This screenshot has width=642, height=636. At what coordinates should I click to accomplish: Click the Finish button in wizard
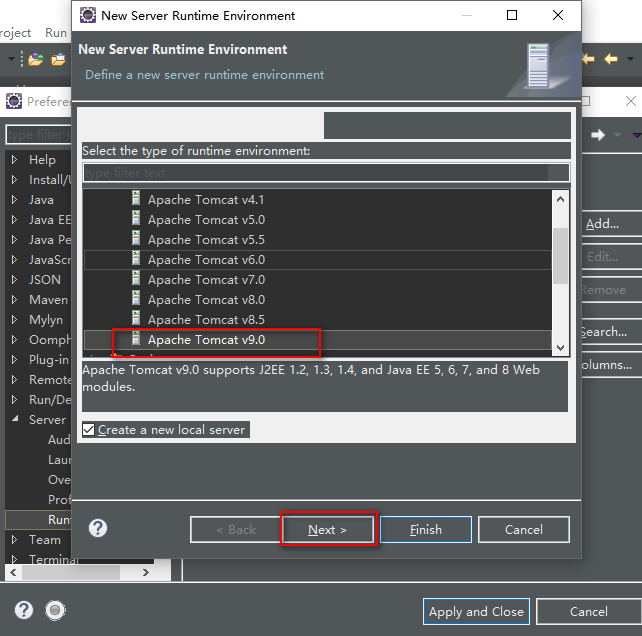point(426,530)
